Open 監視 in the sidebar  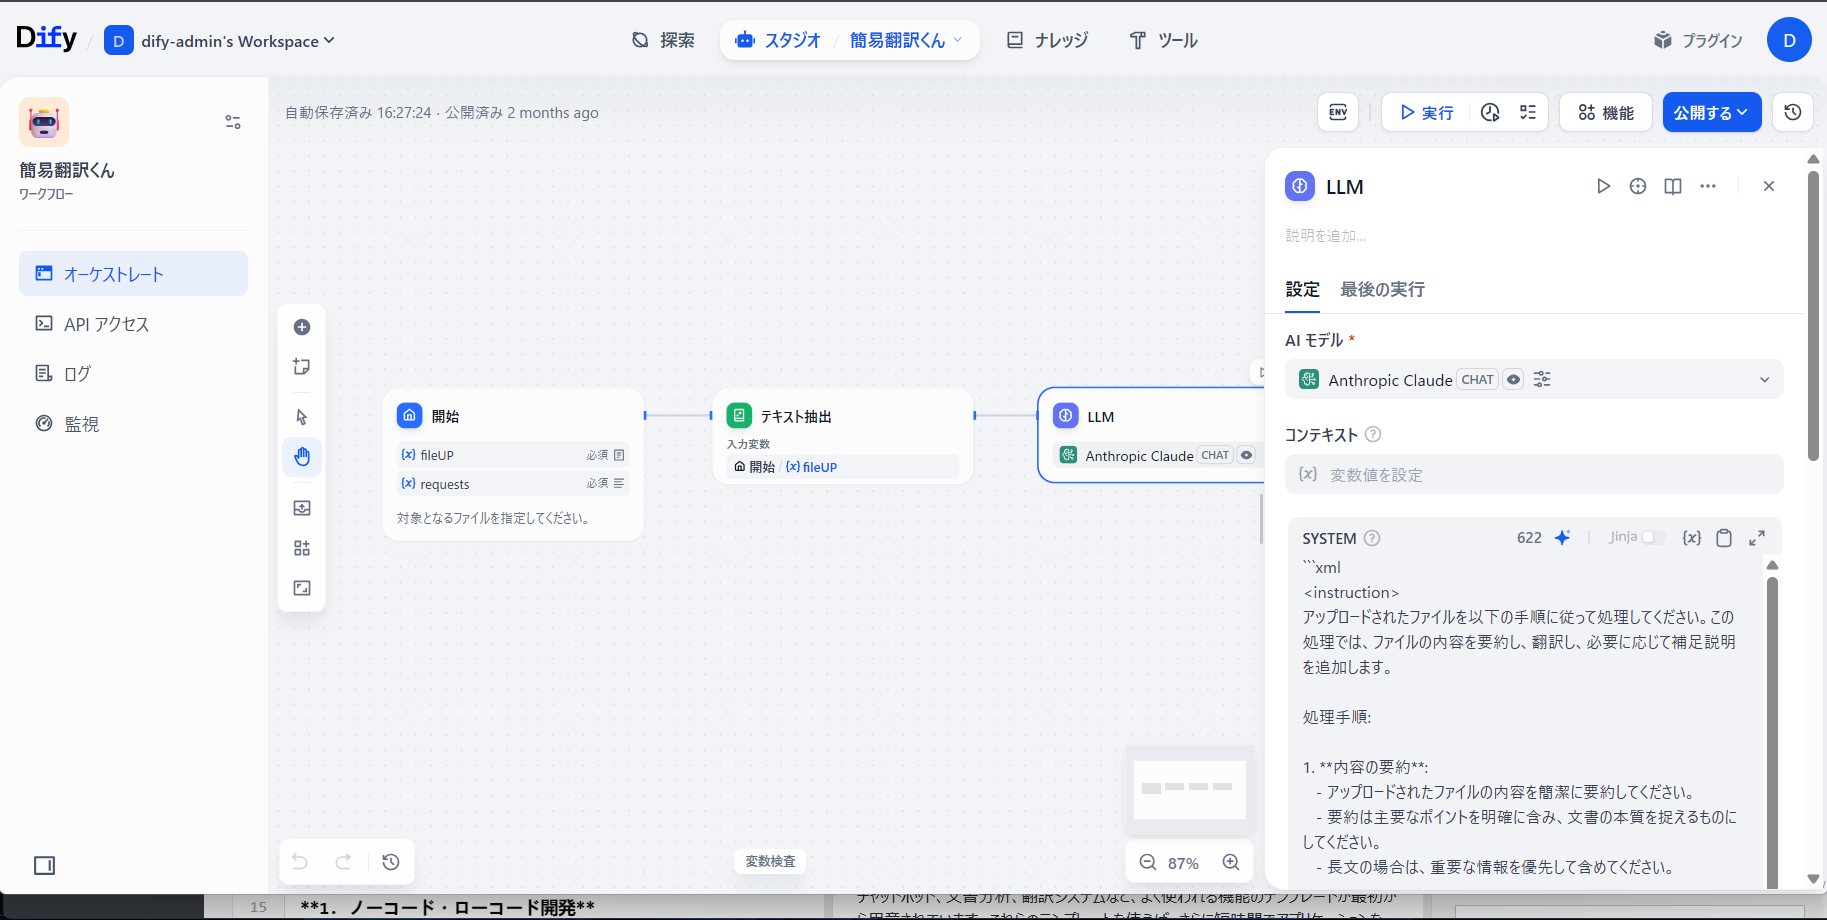coord(133,424)
